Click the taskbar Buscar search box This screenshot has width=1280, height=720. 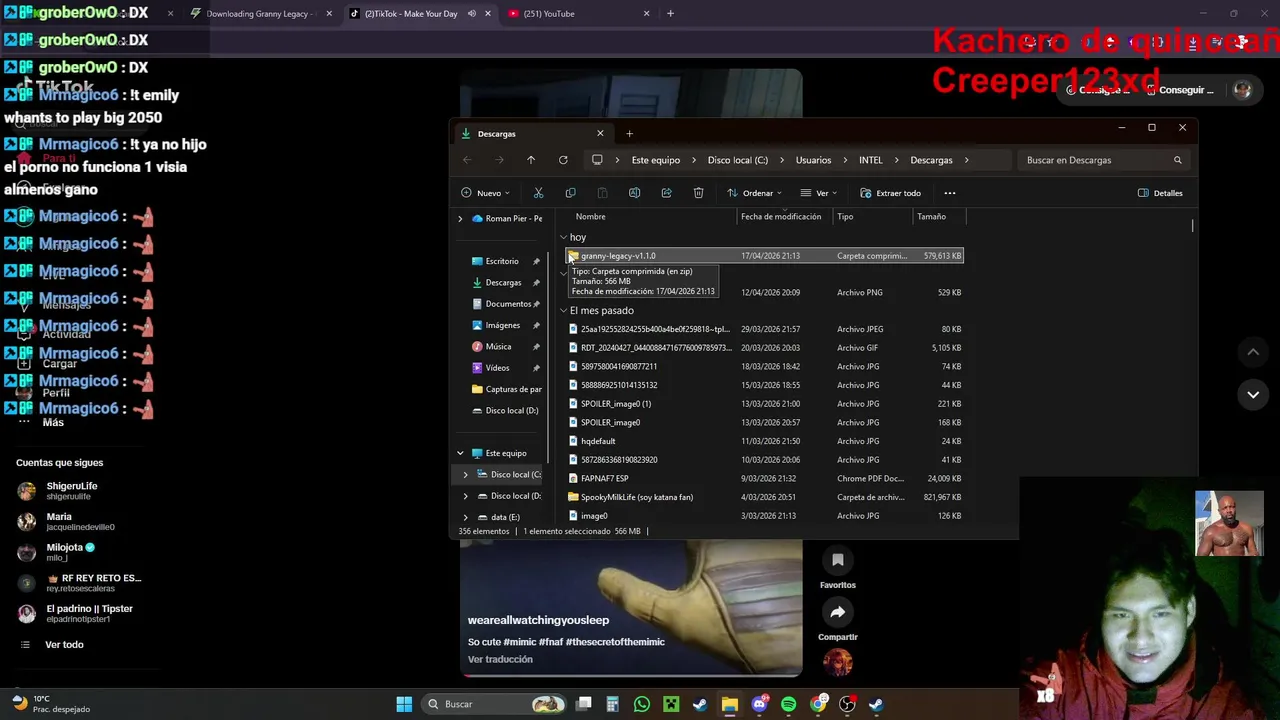pyautogui.click(x=494, y=704)
